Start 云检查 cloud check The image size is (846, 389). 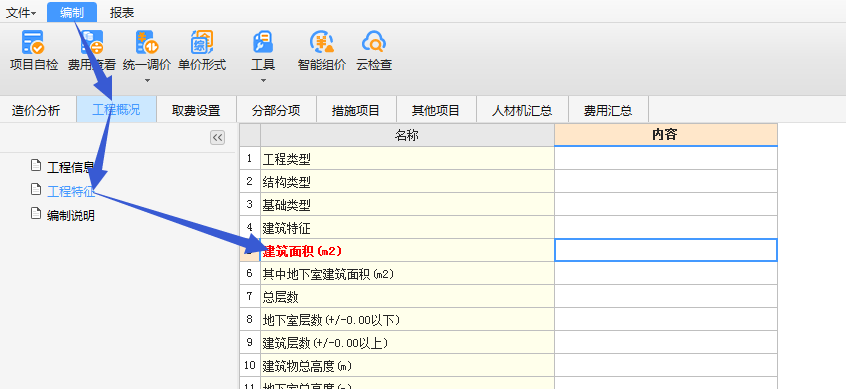point(374,51)
